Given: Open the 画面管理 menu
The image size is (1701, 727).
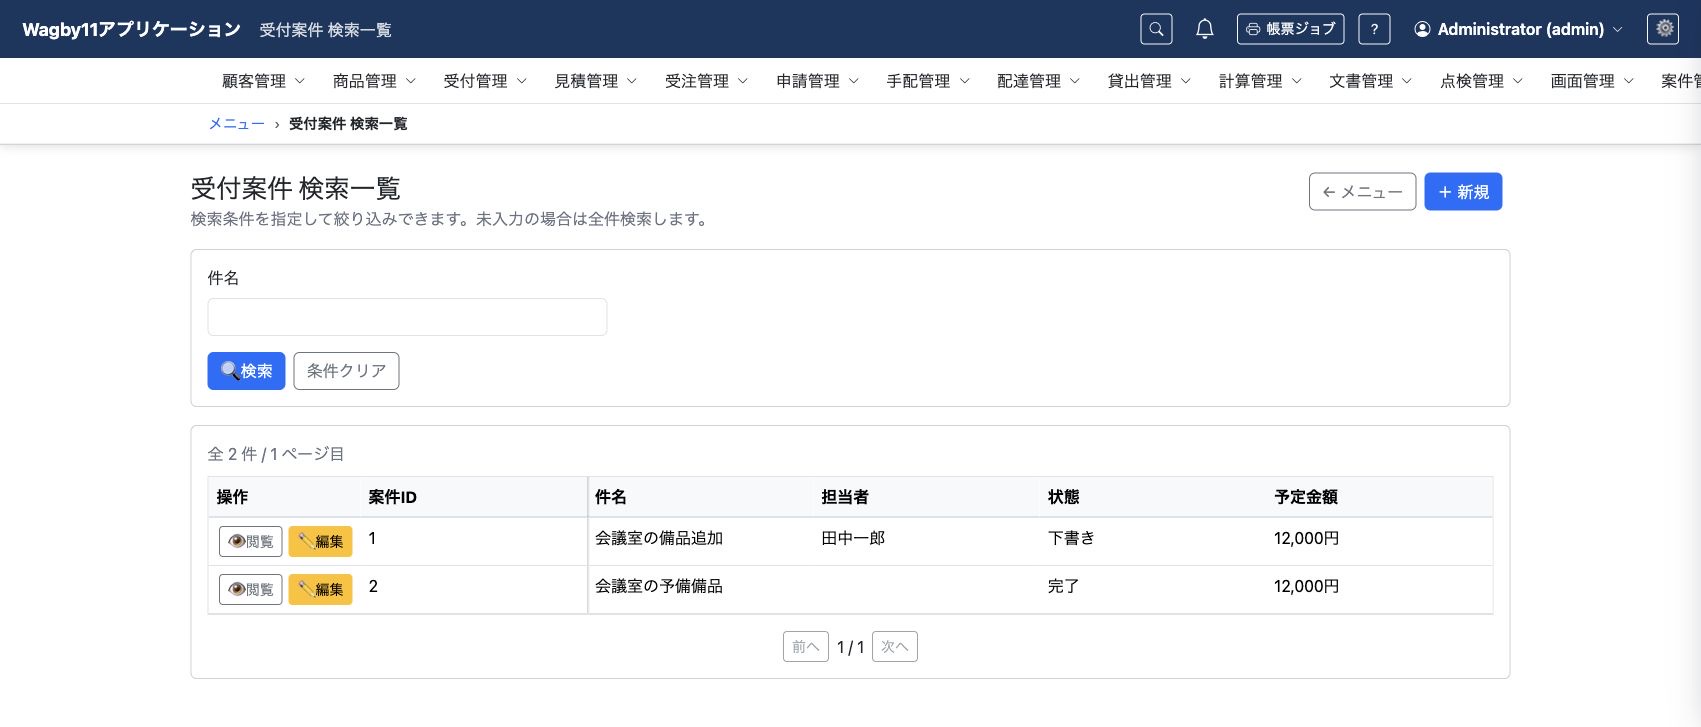Looking at the screenshot, I should pyautogui.click(x=1592, y=81).
